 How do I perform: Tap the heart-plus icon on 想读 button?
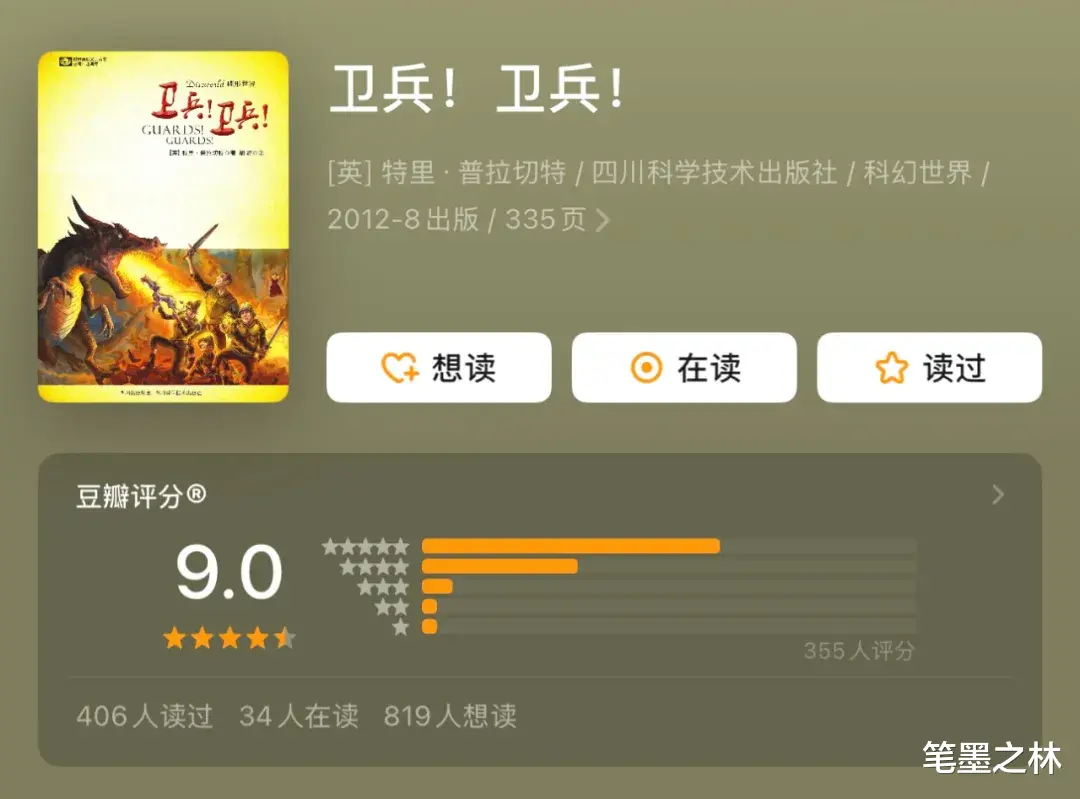pyautogui.click(x=399, y=367)
